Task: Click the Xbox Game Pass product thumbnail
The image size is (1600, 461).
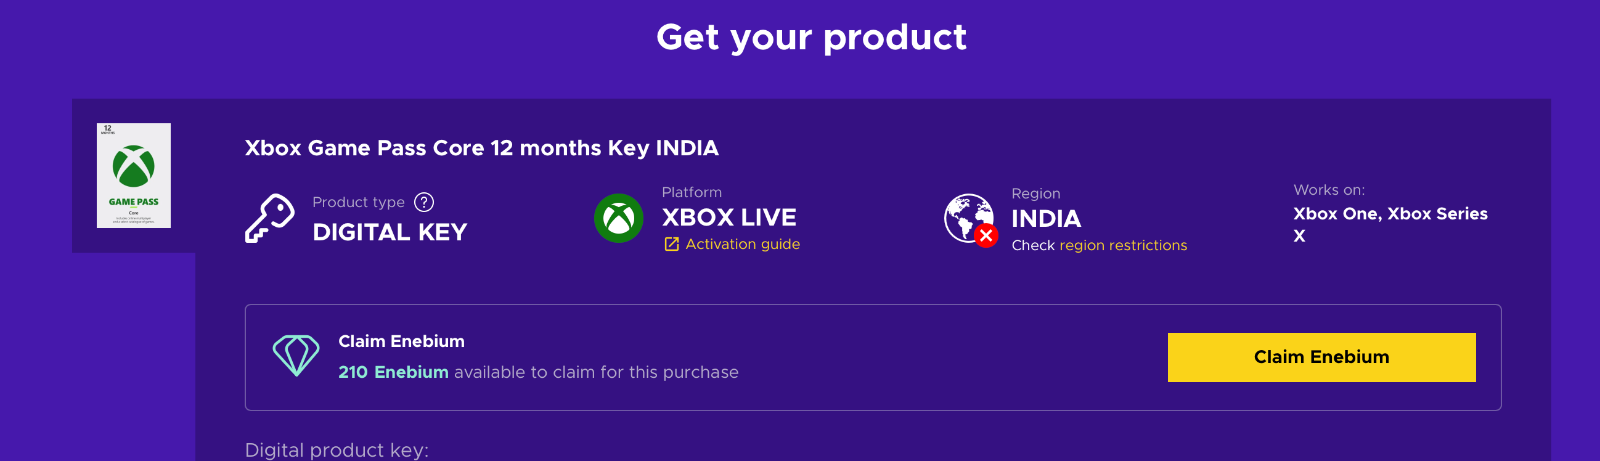Action: 134,176
